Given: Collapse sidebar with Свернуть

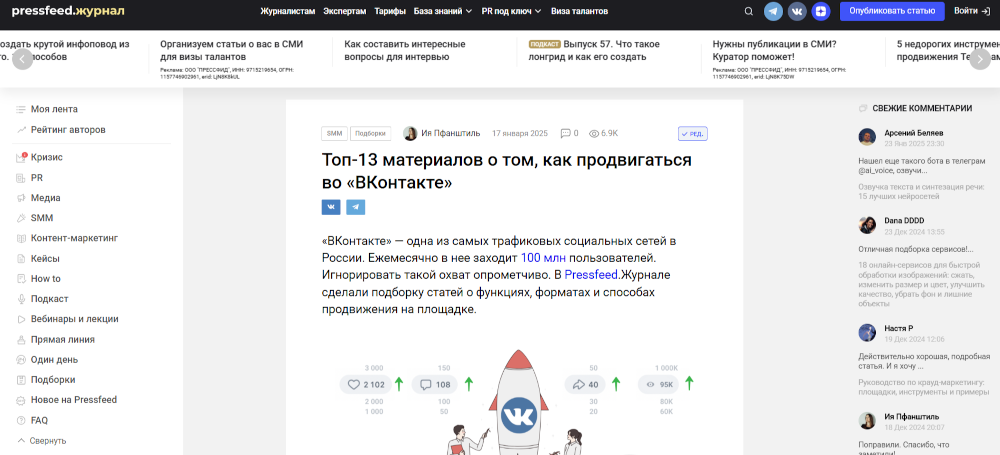Looking at the screenshot, I should coord(42,440).
